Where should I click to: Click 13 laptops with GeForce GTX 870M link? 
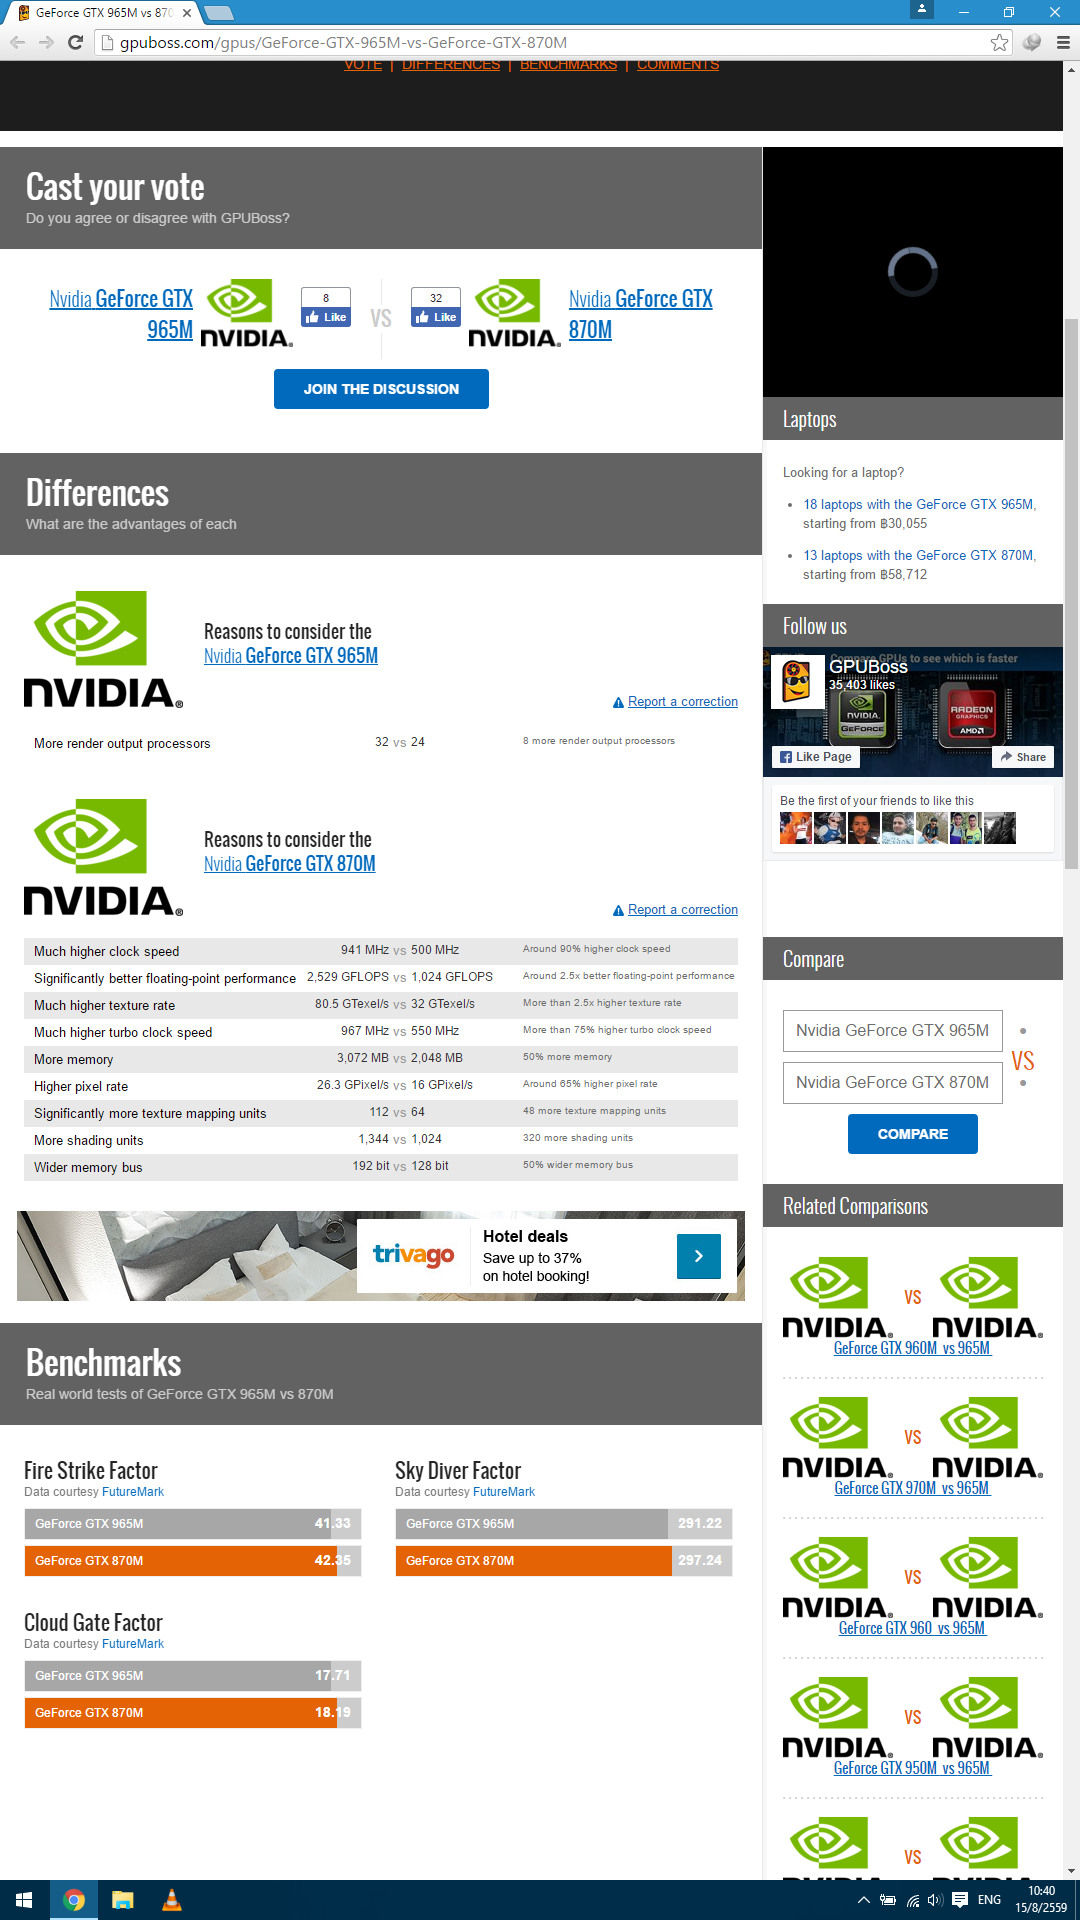919,556
